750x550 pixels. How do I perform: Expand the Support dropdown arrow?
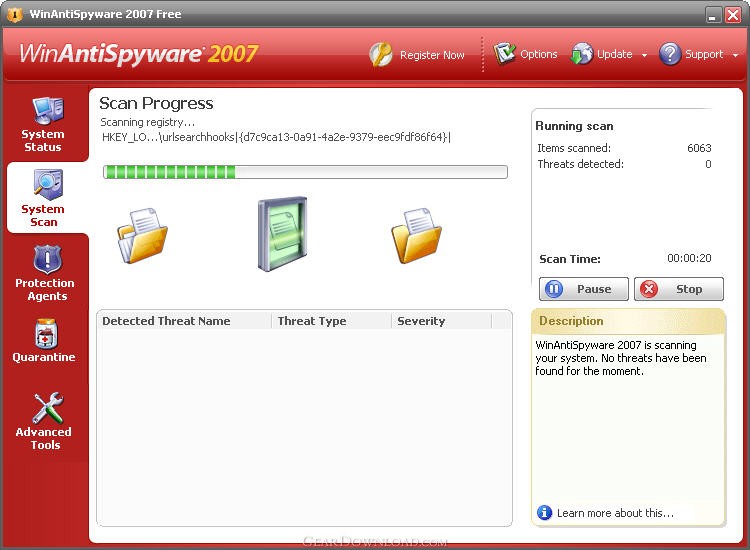735,55
